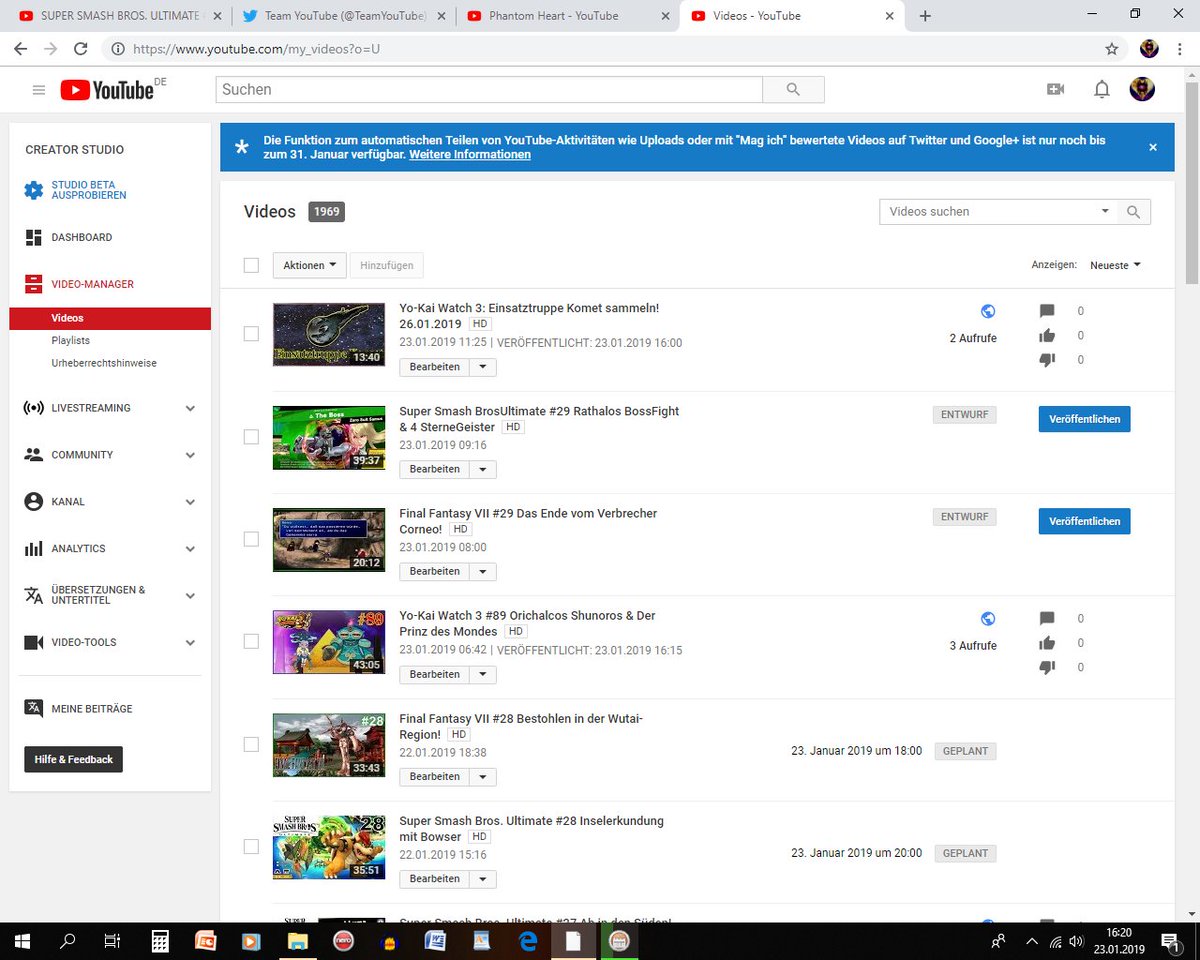Expand the Kanal section
1200x960 pixels.
(x=190, y=502)
